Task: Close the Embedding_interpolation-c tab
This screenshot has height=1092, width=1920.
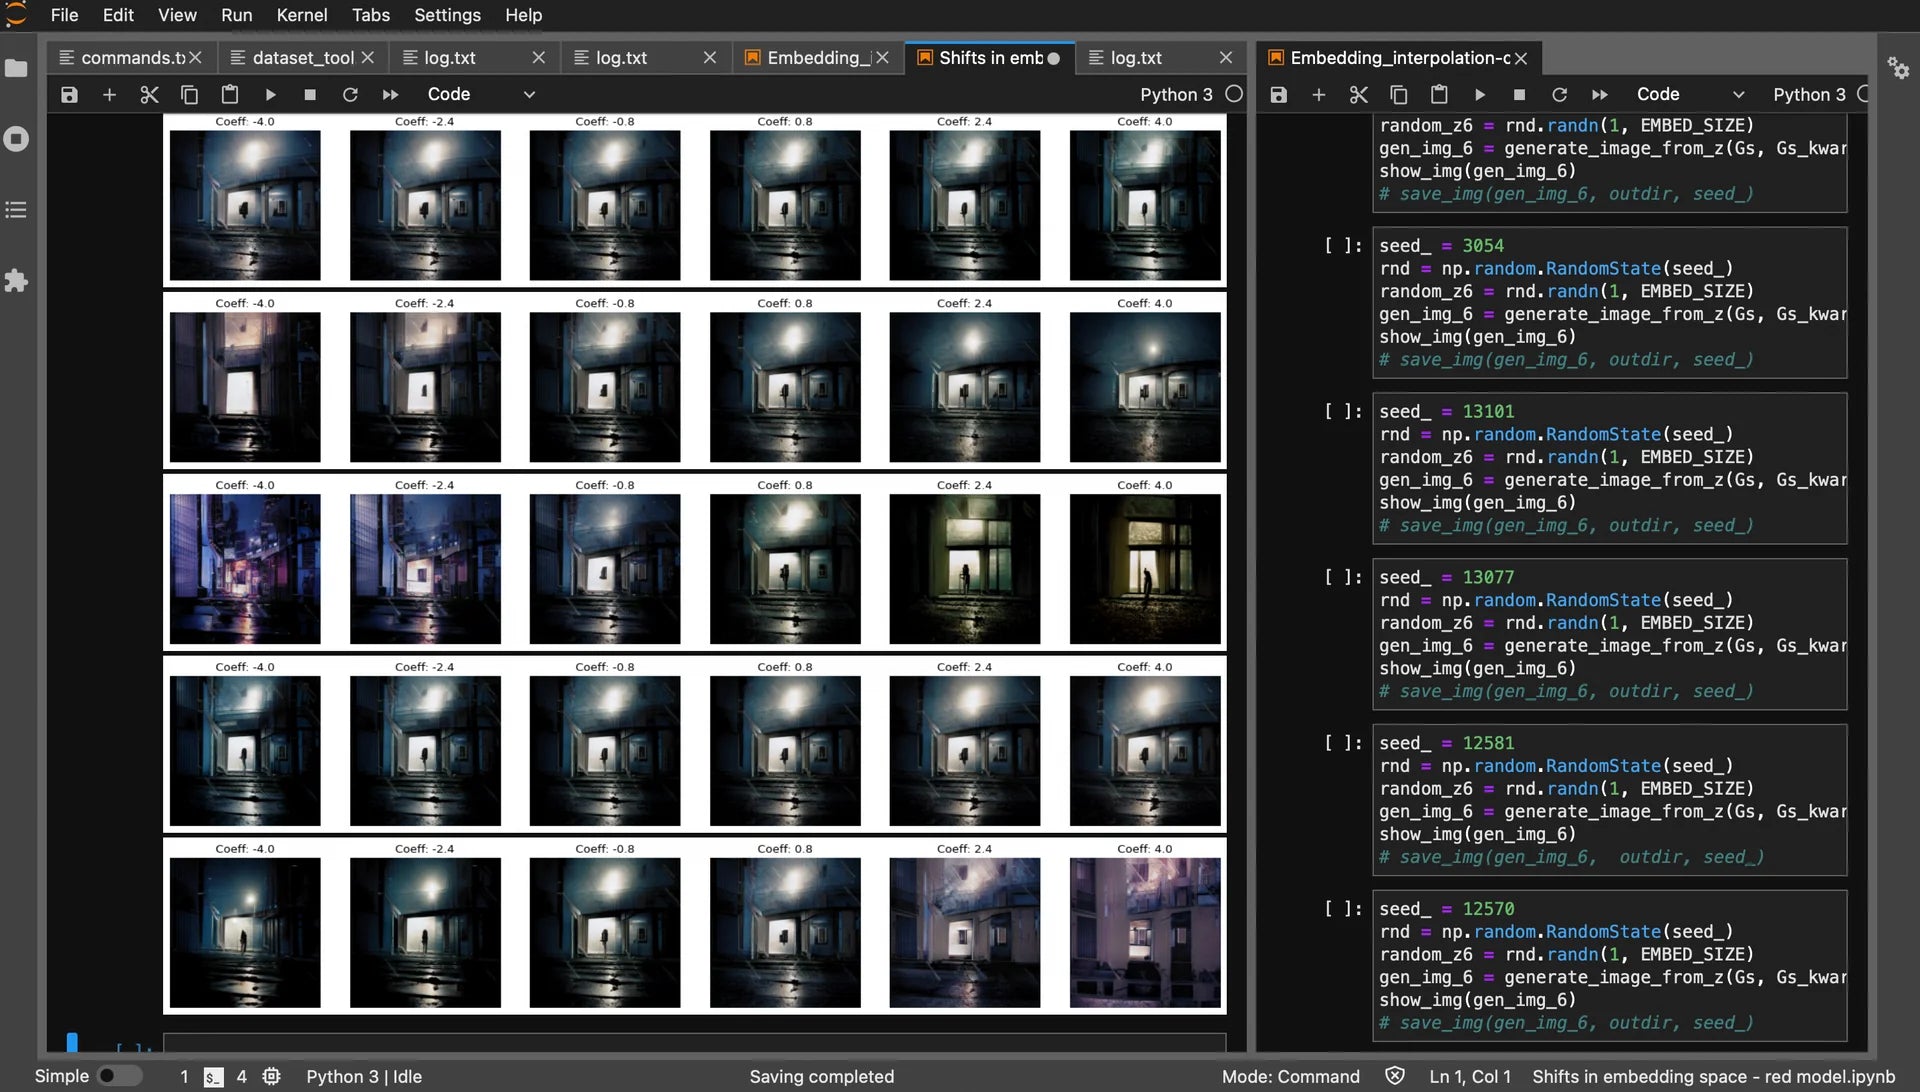Action: (x=1521, y=58)
